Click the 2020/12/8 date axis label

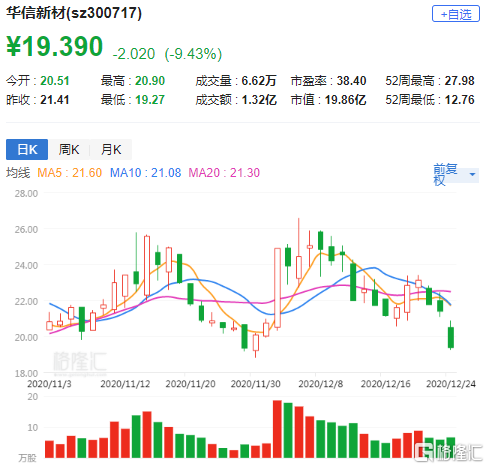tap(320, 384)
